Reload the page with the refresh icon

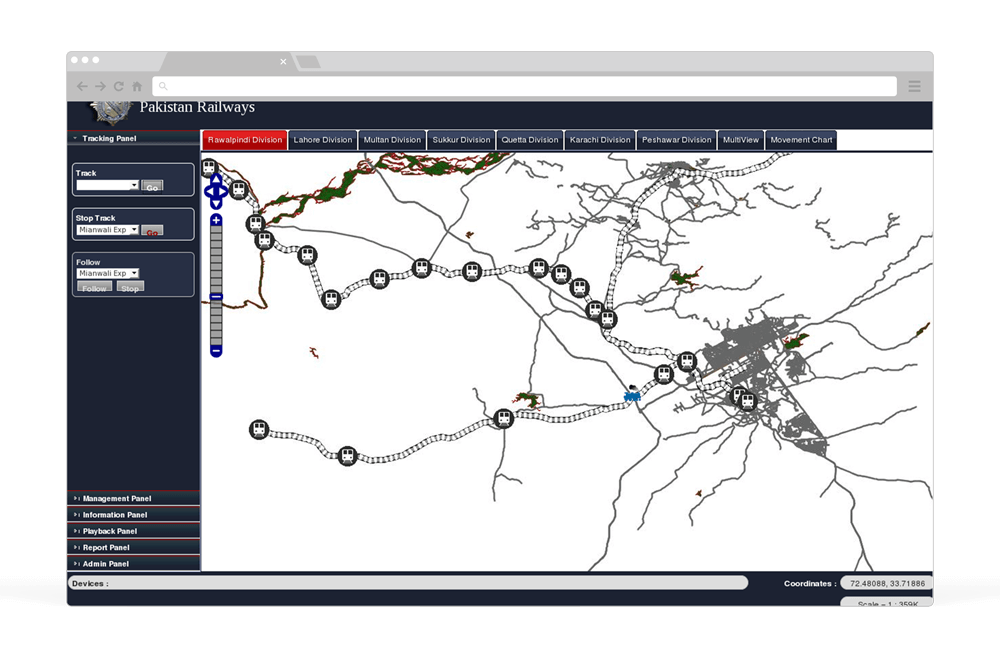coord(119,86)
